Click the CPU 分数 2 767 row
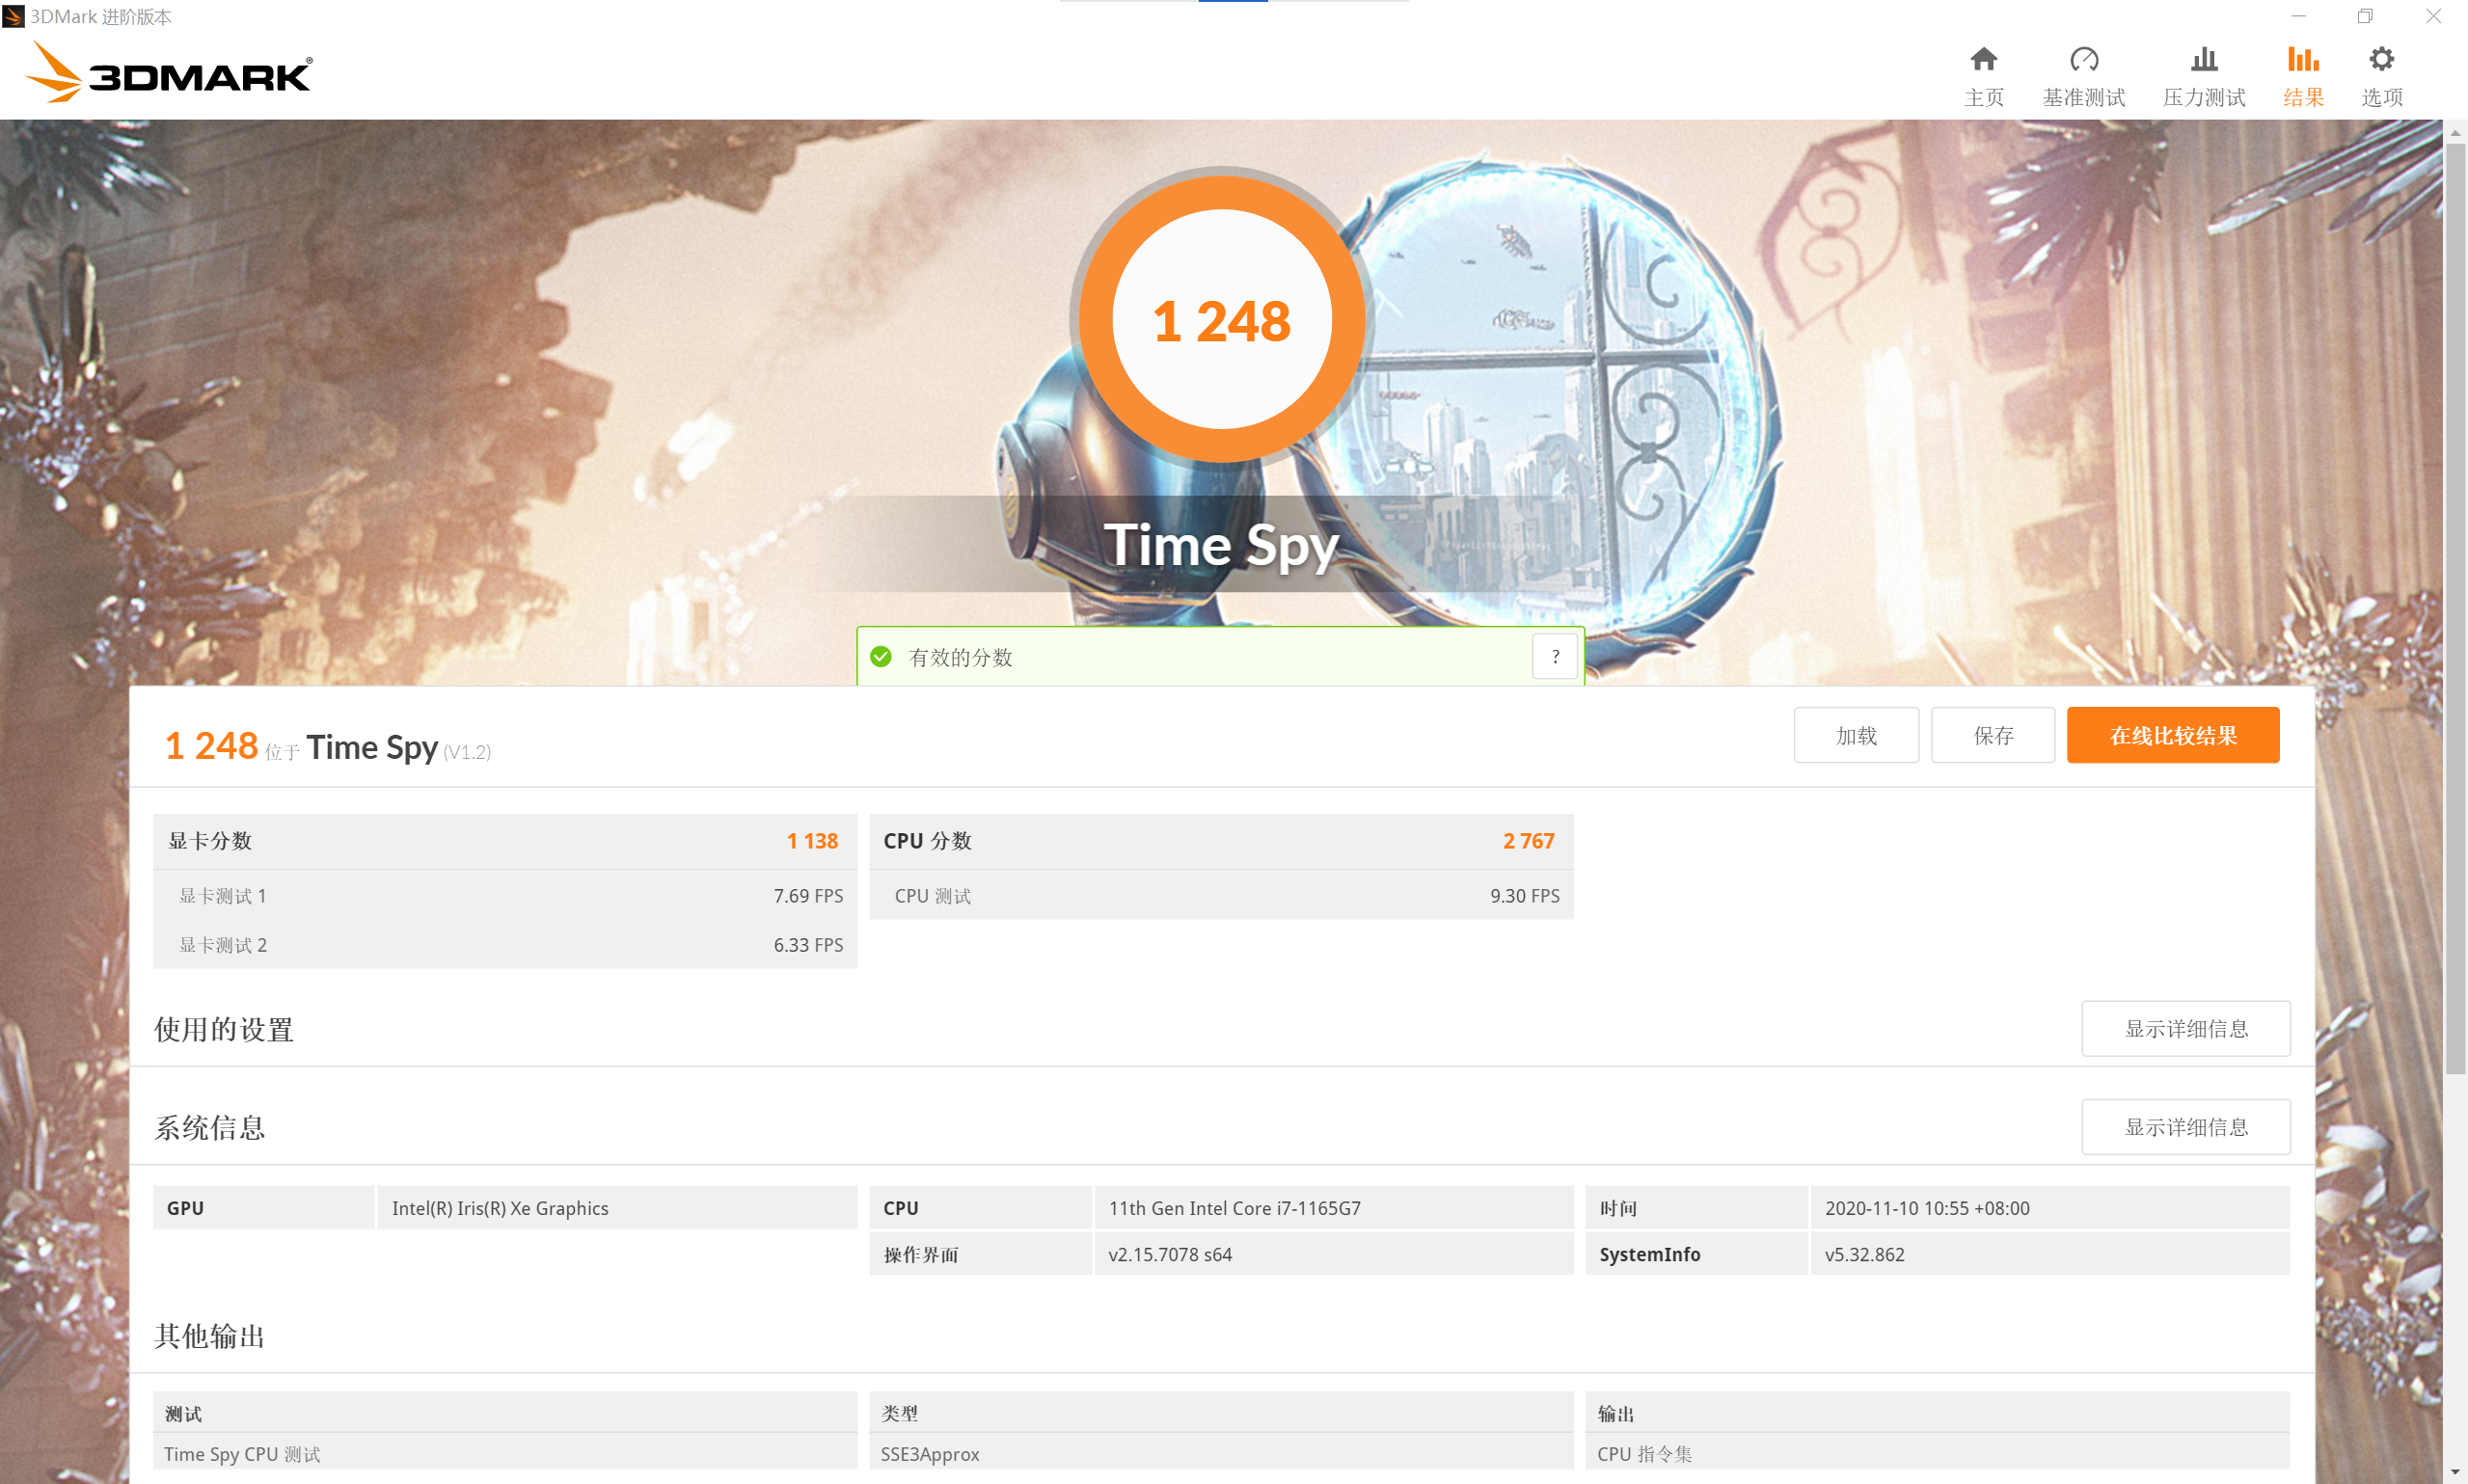This screenshot has width=2468, height=1484. [1221, 841]
